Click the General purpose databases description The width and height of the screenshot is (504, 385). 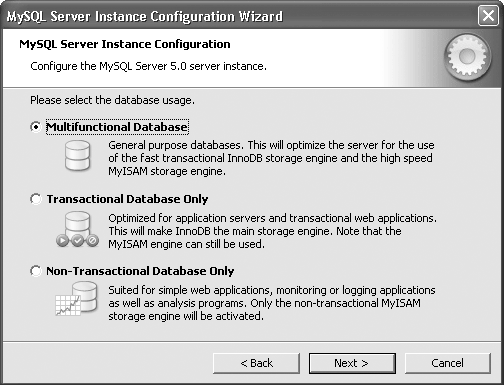coord(271,158)
